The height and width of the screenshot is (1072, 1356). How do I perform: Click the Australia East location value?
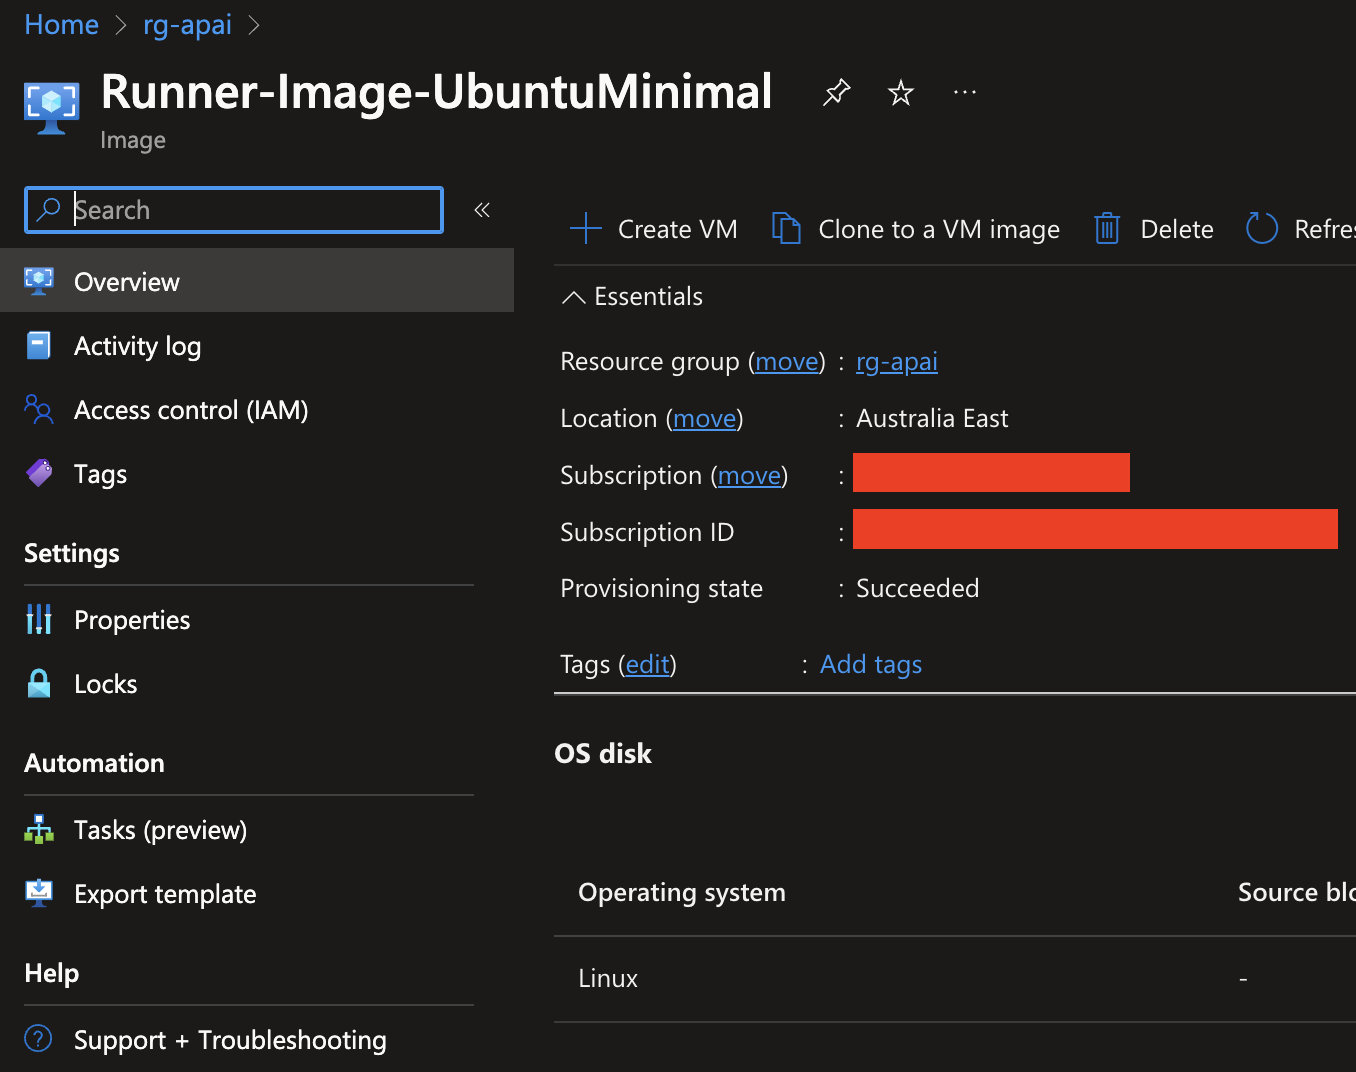tap(932, 418)
